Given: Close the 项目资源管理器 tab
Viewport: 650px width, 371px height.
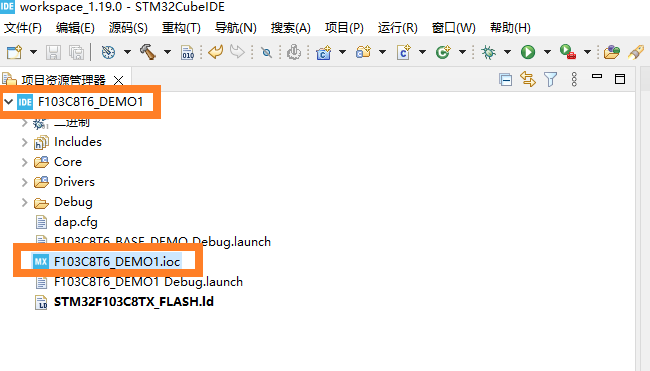Looking at the screenshot, I should pyautogui.click(x=119, y=80).
